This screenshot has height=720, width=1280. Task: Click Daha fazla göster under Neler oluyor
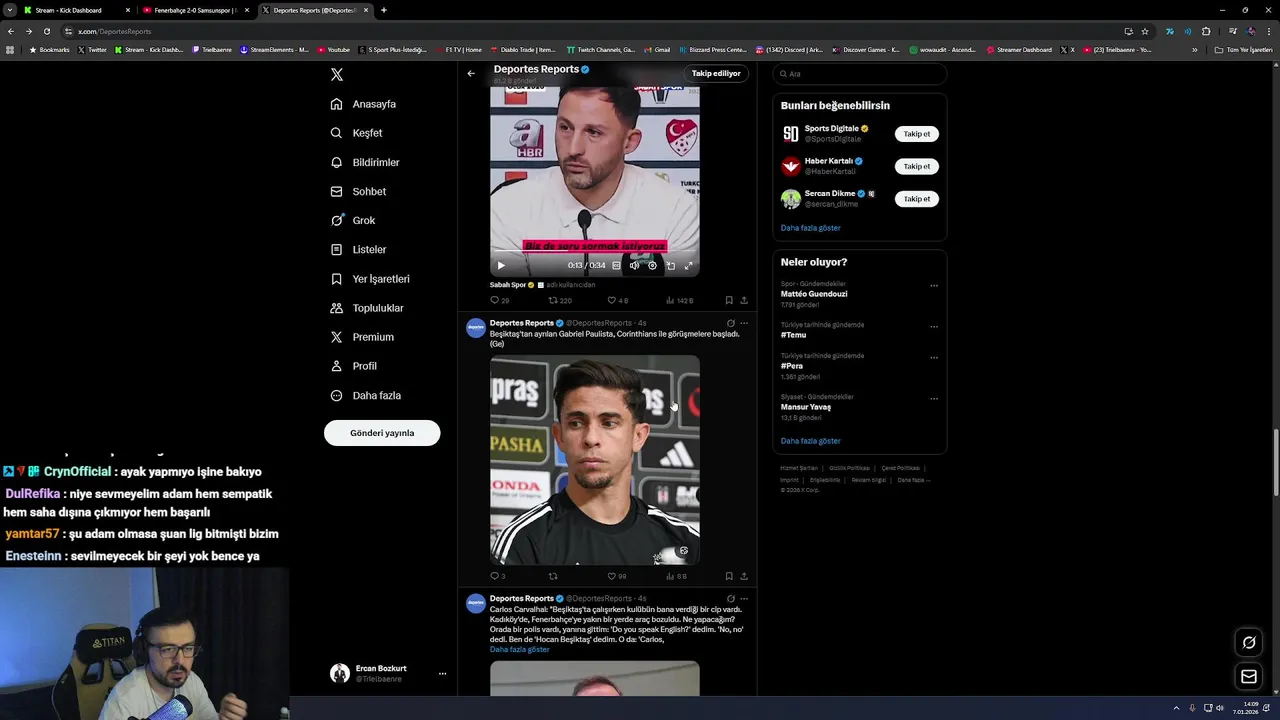coord(810,441)
